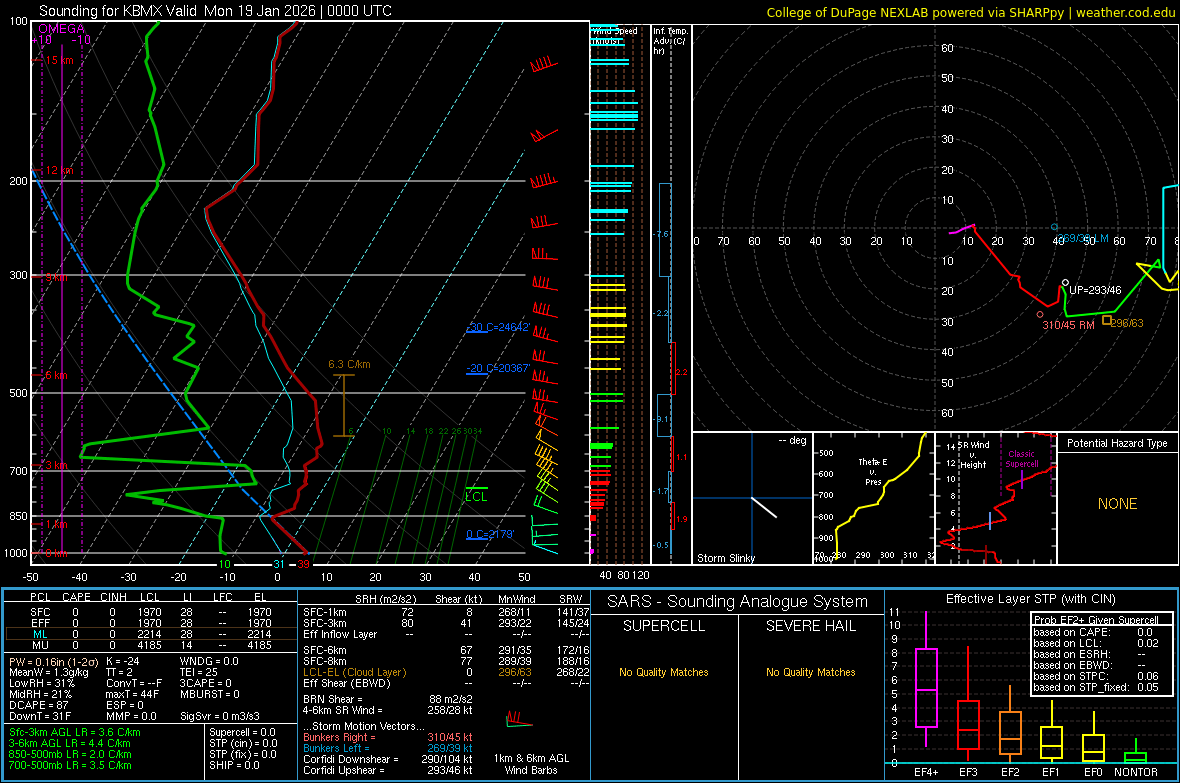Click the 'SFC-1km' kinematics row label

tap(324, 612)
